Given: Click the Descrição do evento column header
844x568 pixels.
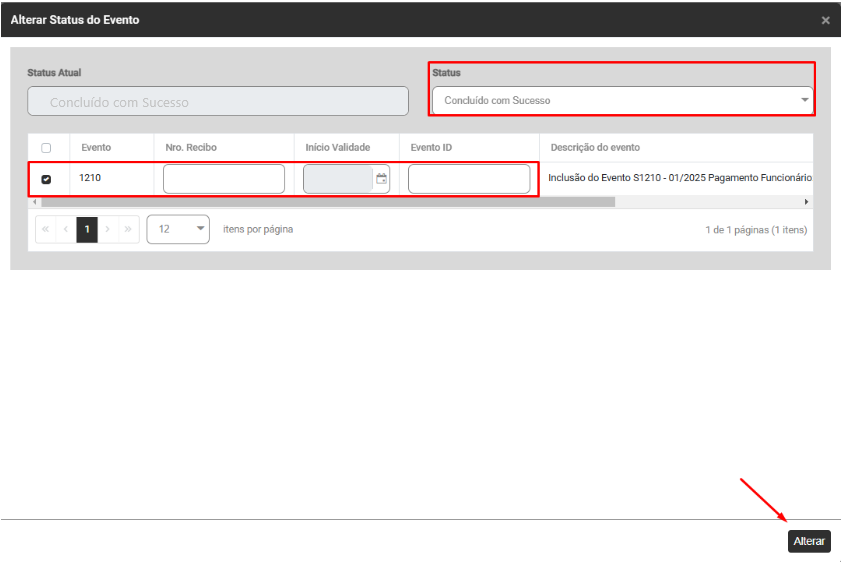Looking at the screenshot, I should point(595,148).
